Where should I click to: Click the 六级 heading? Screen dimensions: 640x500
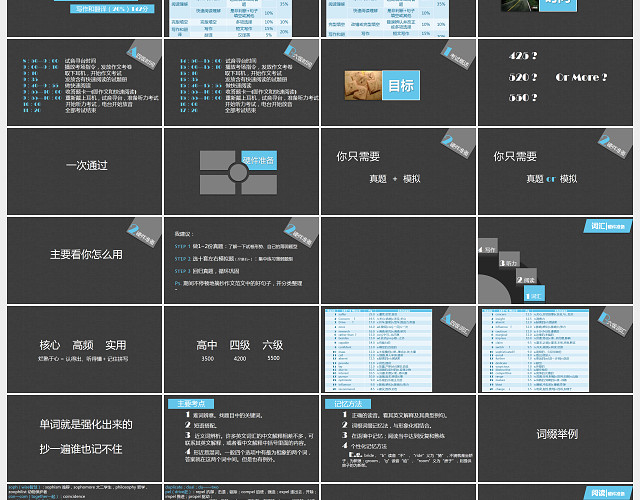point(273,345)
